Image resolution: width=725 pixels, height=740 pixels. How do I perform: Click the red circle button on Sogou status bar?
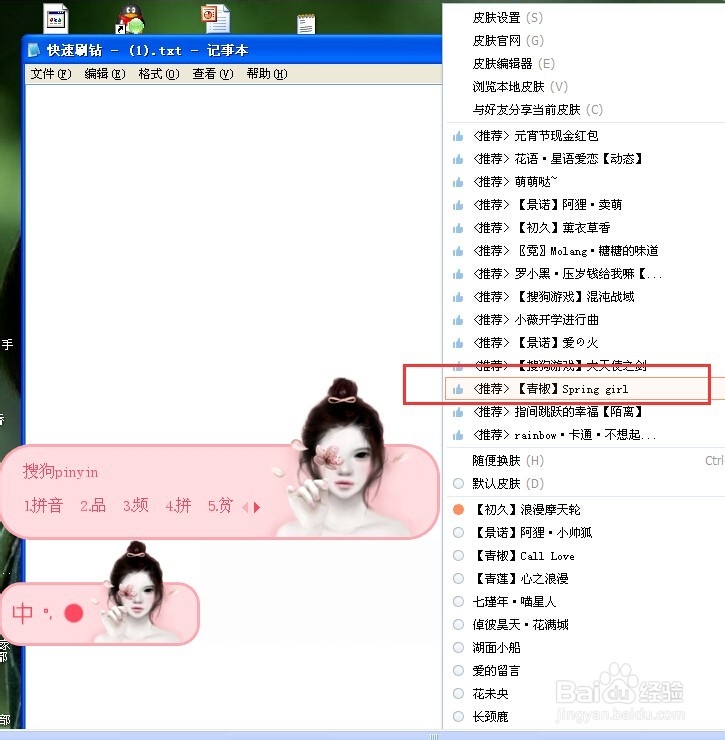[74, 613]
